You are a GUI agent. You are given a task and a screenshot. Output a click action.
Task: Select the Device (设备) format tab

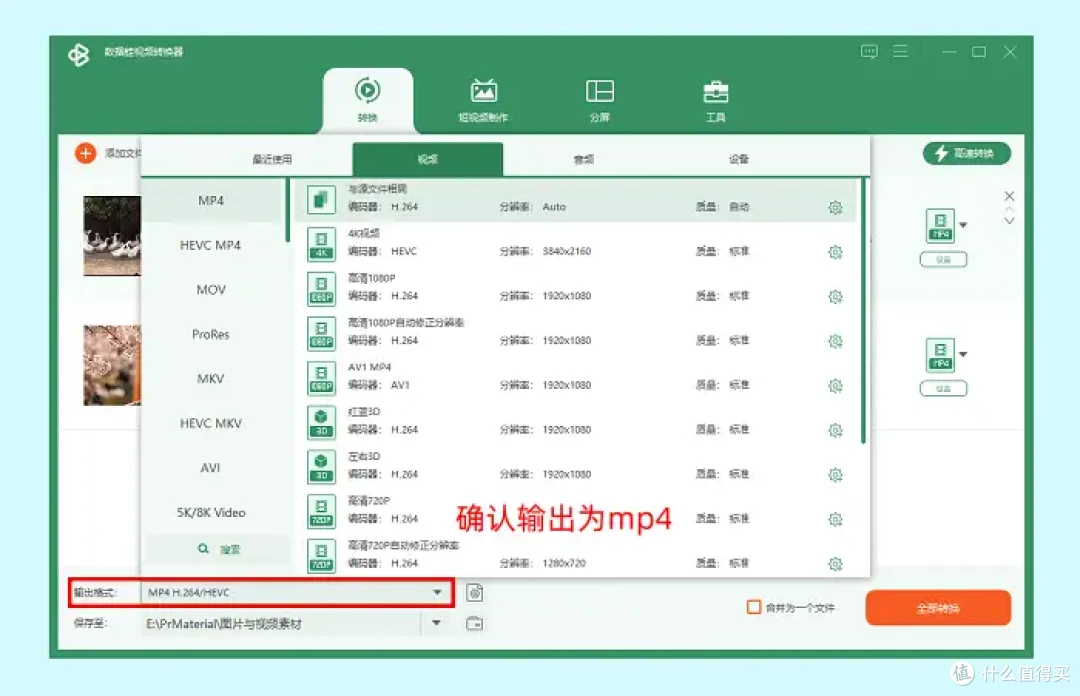click(739, 159)
